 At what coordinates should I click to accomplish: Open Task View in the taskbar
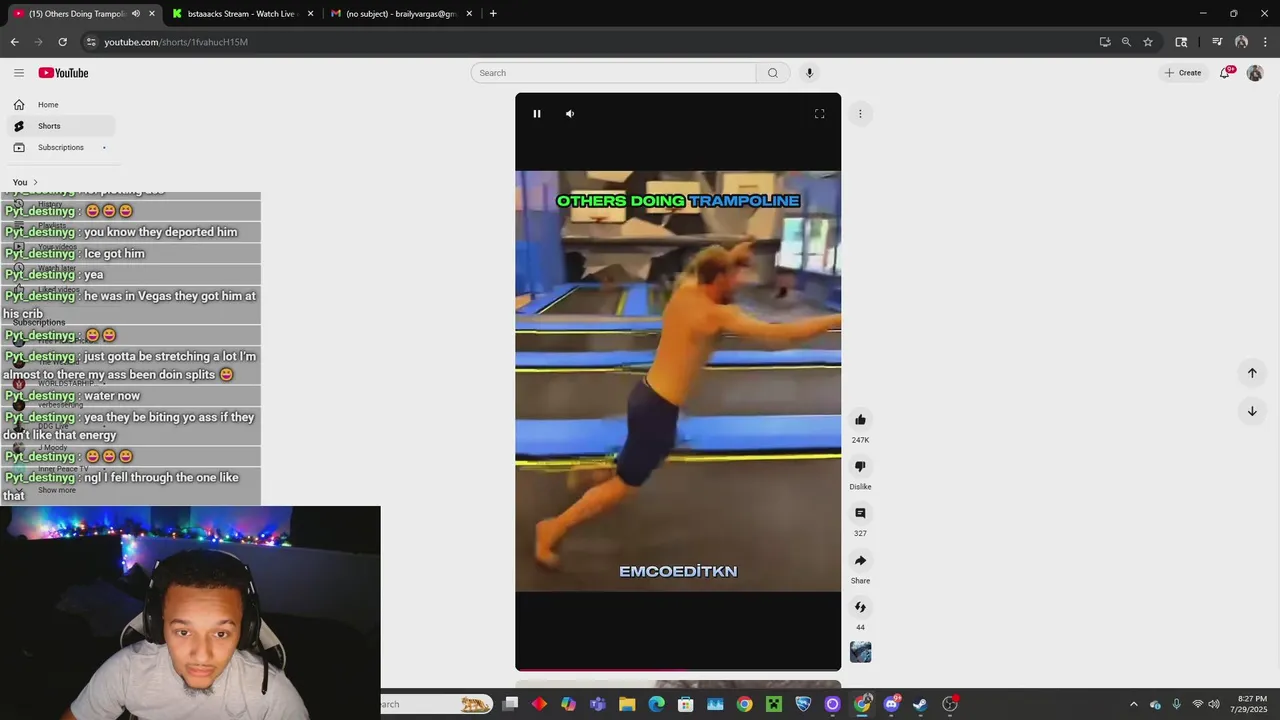(510, 704)
